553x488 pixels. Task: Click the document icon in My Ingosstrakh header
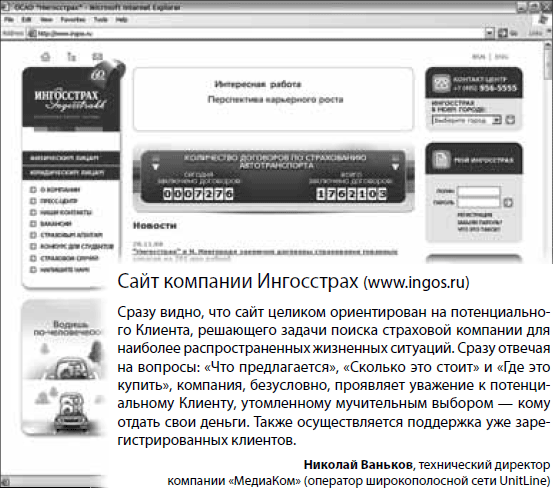(441, 160)
